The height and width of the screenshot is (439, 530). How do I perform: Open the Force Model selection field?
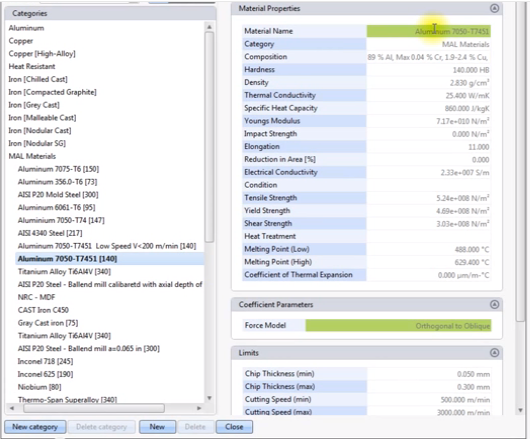[398, 326]
